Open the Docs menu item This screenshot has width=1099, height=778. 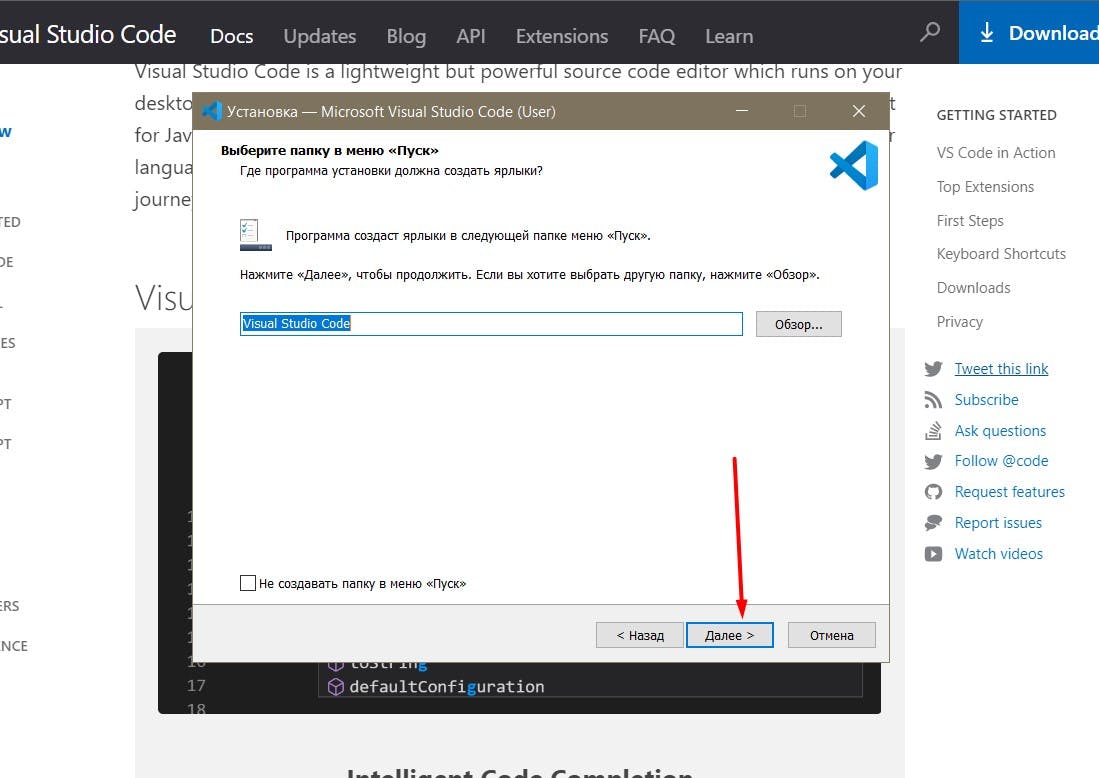231,36
